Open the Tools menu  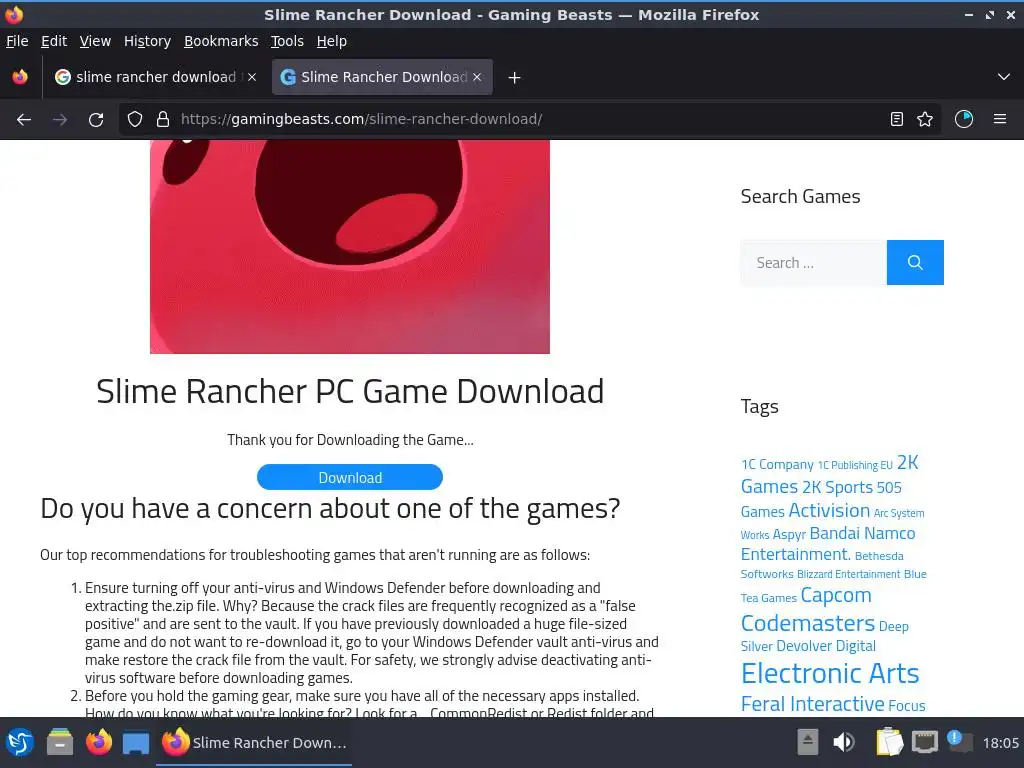(x=287, y=41)
